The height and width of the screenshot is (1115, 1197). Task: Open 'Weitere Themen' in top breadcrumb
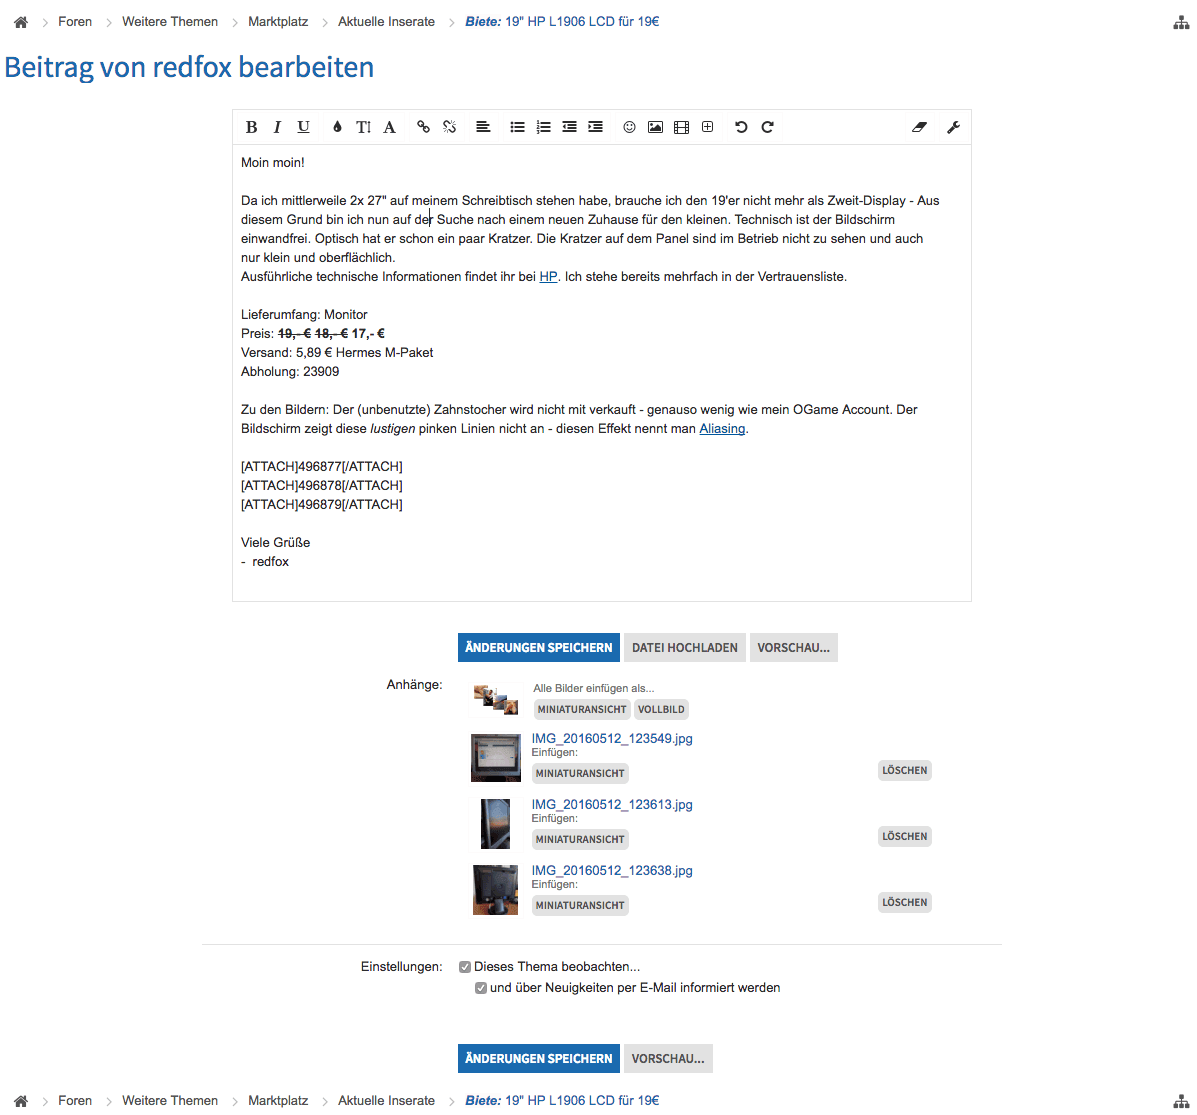click(169, 22)
